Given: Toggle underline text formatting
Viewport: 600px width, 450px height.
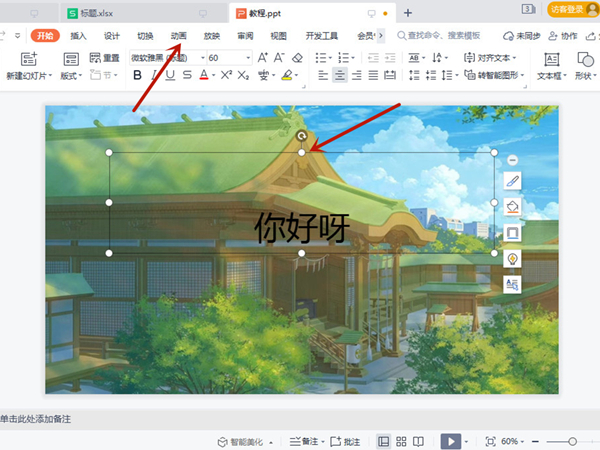Looking at the screenshot, I should (170, 75).
